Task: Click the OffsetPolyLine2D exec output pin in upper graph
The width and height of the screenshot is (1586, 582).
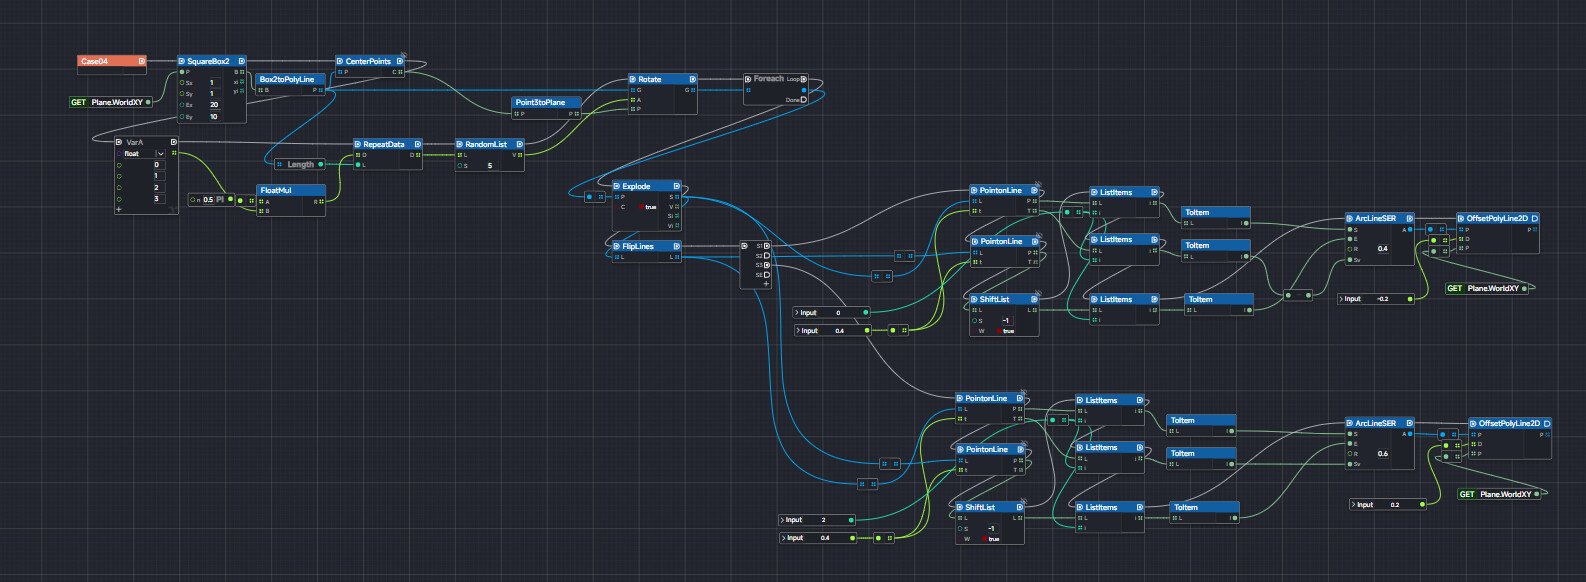Action: pyautogui.click(x=1534, y=218)
